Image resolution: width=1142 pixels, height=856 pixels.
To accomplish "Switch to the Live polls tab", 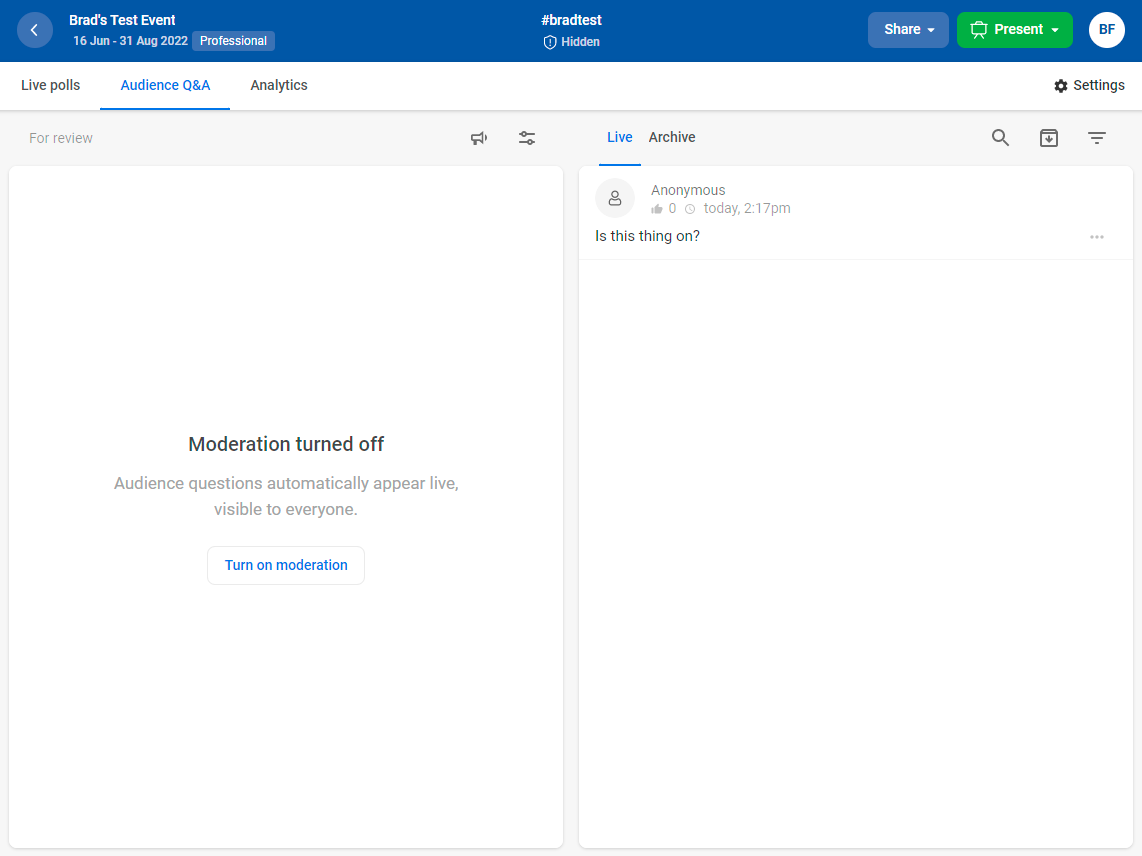I will coord(50,85).
